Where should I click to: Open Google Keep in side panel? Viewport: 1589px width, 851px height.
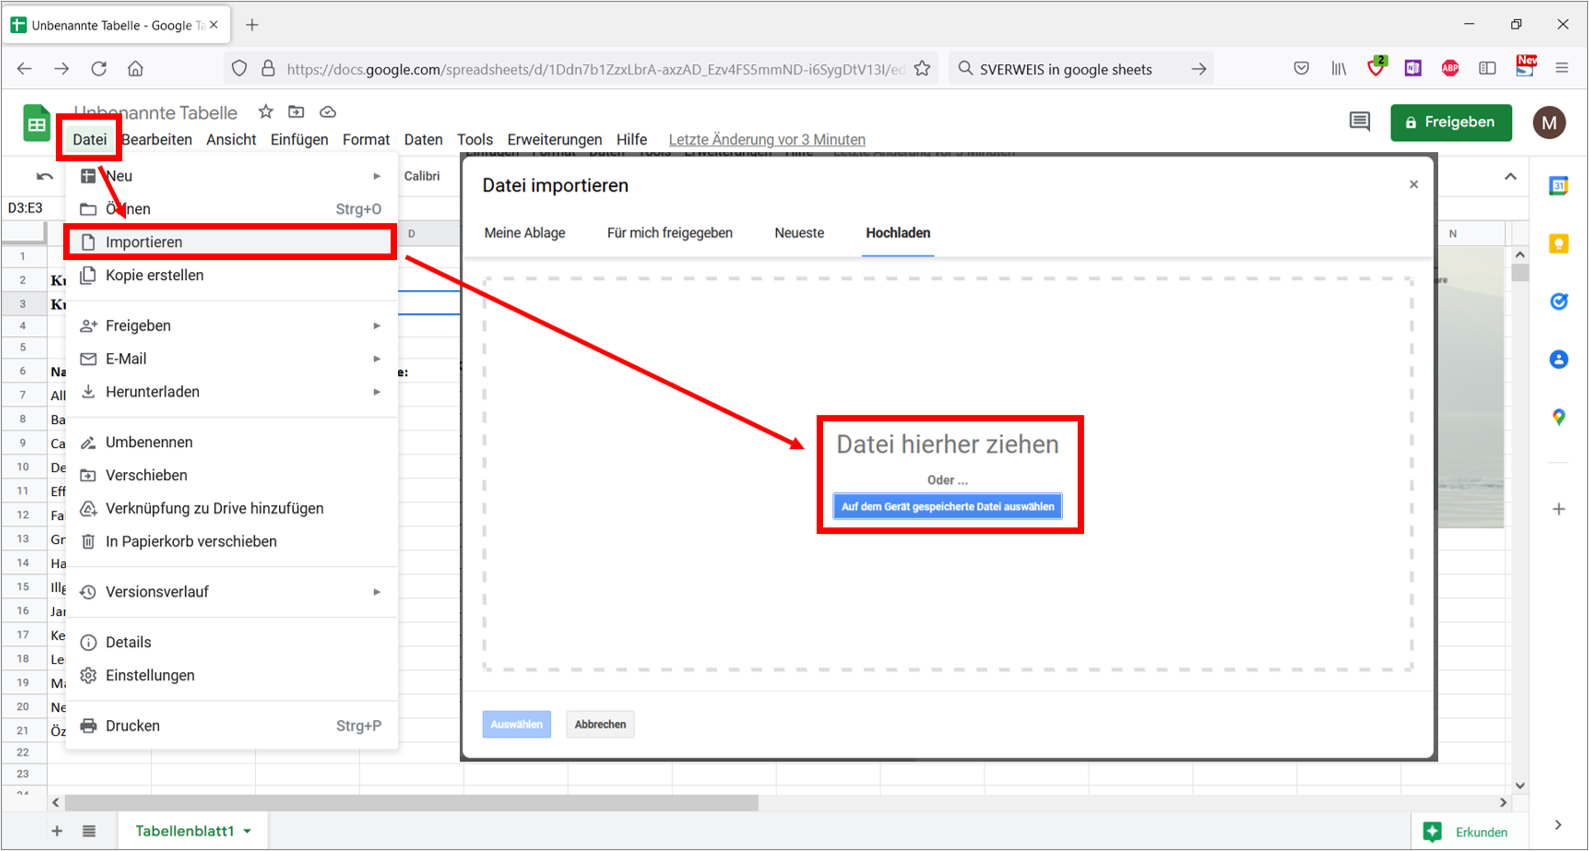click(1558, 244)
